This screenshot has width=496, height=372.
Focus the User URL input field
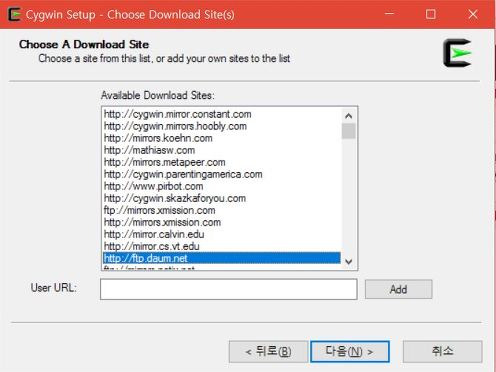coord(229,289)
